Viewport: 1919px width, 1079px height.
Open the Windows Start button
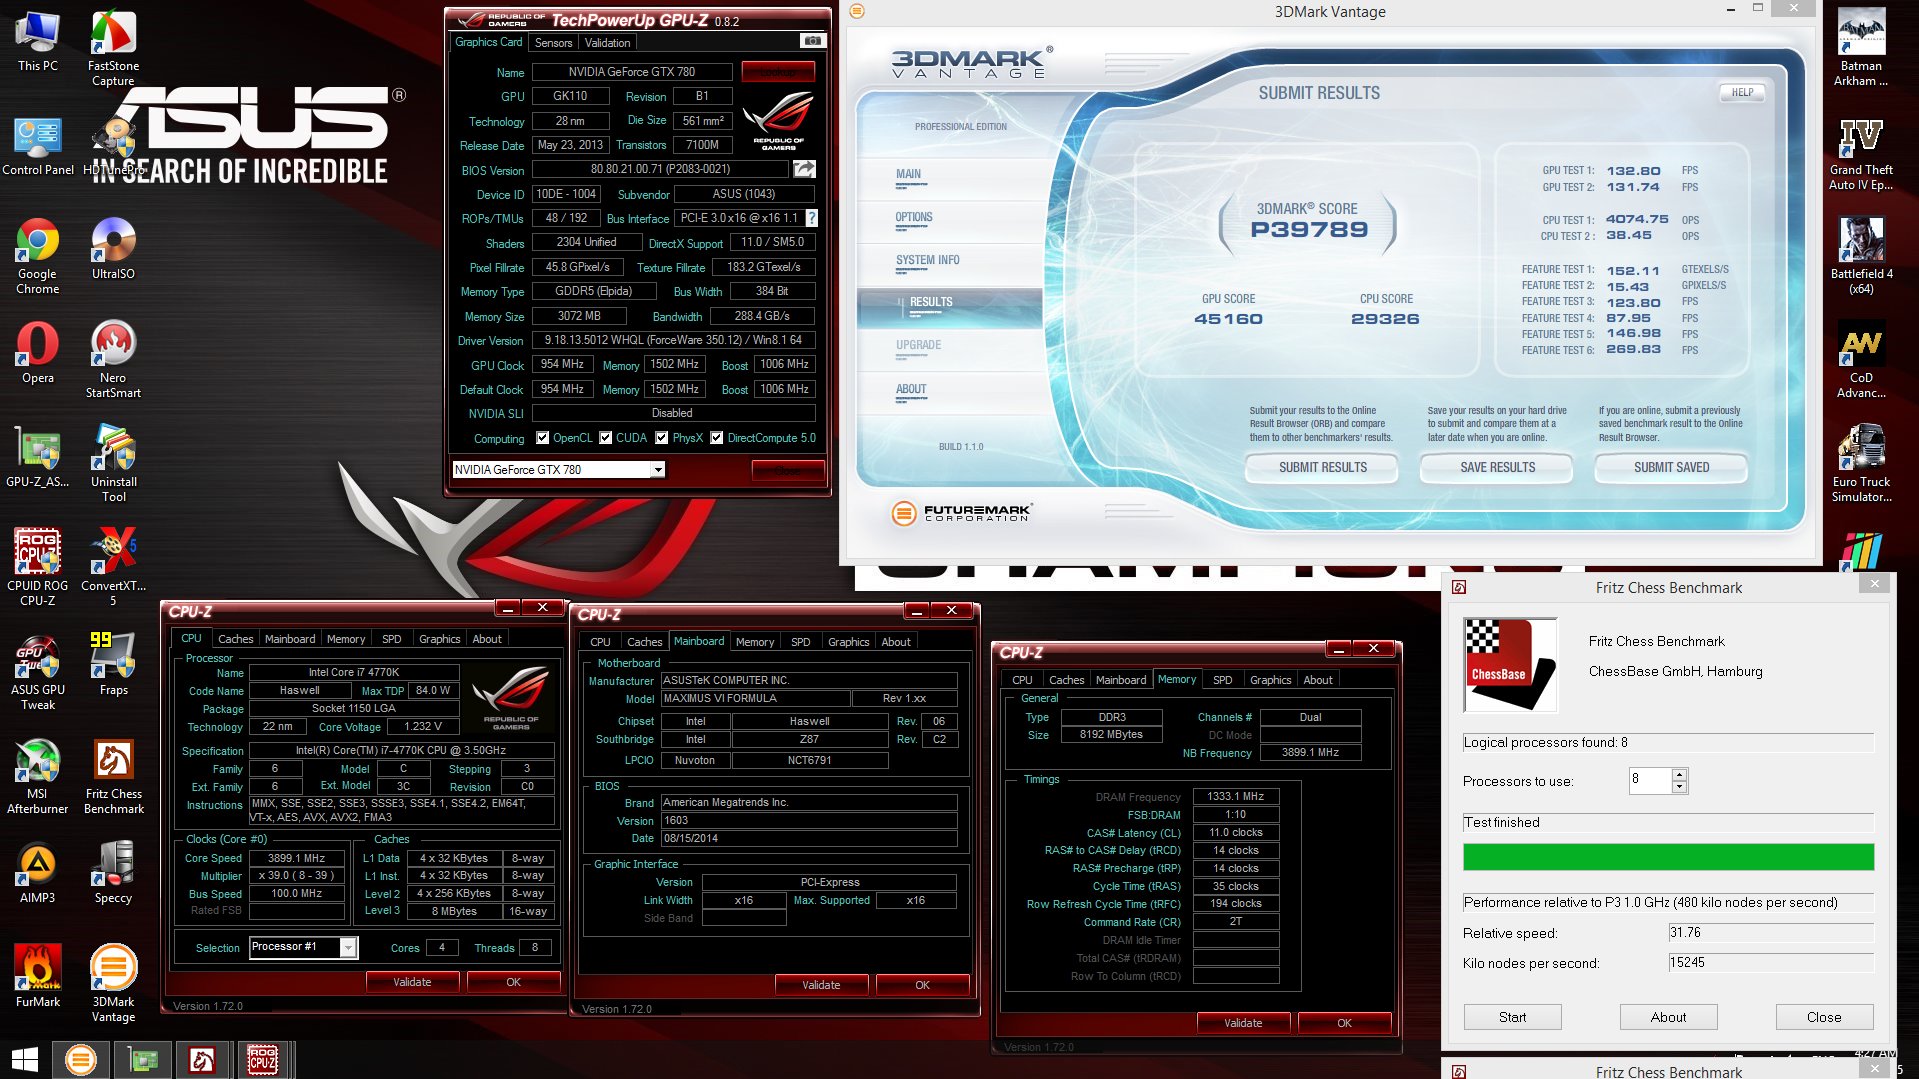click(x=25, y=1060)
